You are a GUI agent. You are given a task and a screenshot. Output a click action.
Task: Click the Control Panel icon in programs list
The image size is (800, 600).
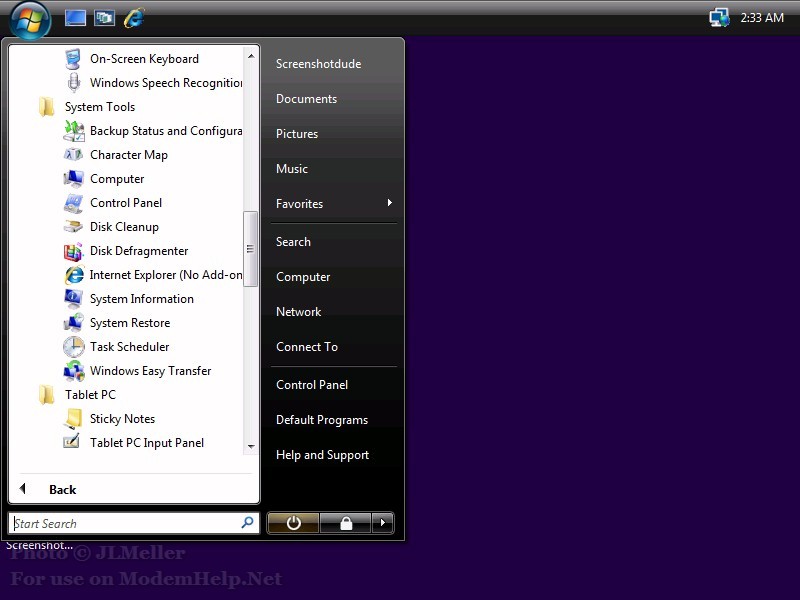[x=73, y=203]
